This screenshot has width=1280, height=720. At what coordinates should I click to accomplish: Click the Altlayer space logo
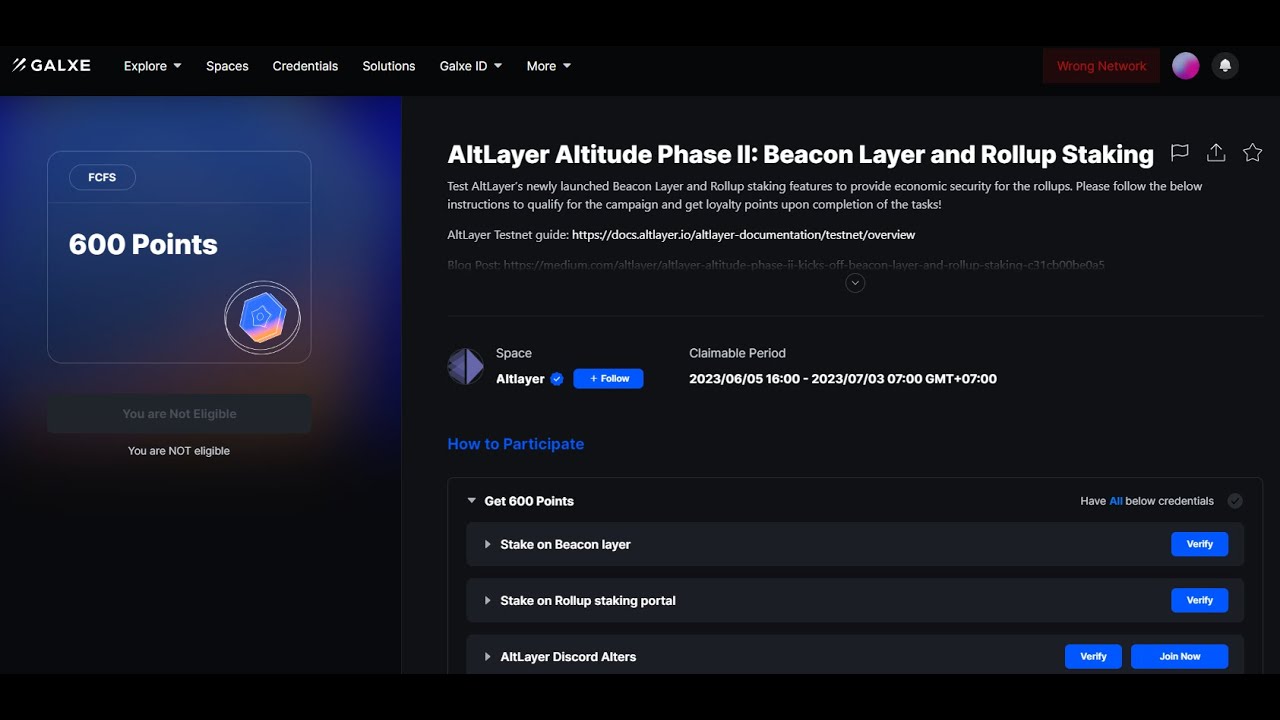[465, 367]
